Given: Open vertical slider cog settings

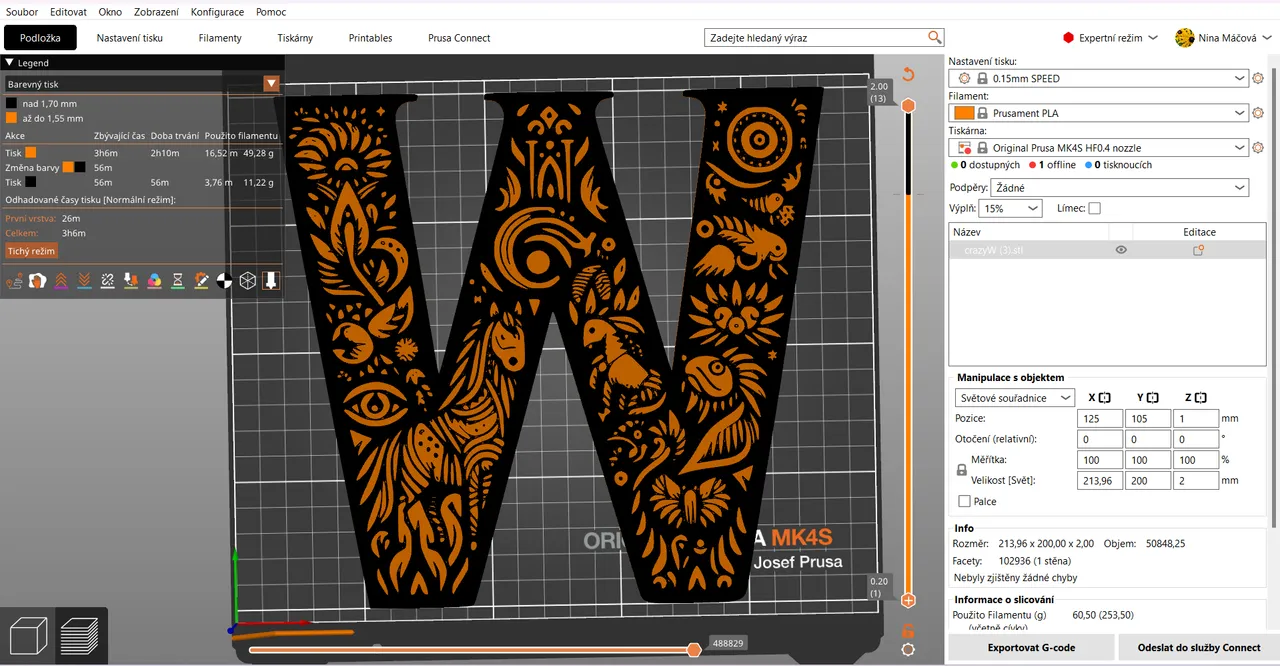Looking at the screenshot, I should 908,649.
